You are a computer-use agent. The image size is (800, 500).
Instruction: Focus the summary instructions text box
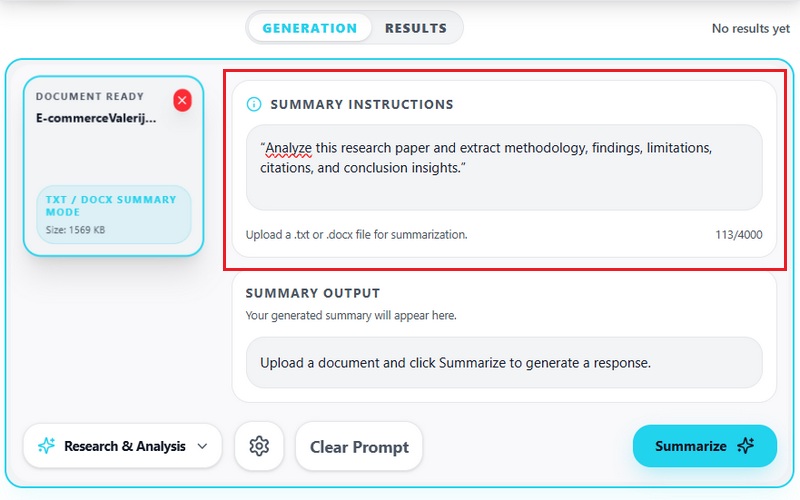tap(504, 167)
